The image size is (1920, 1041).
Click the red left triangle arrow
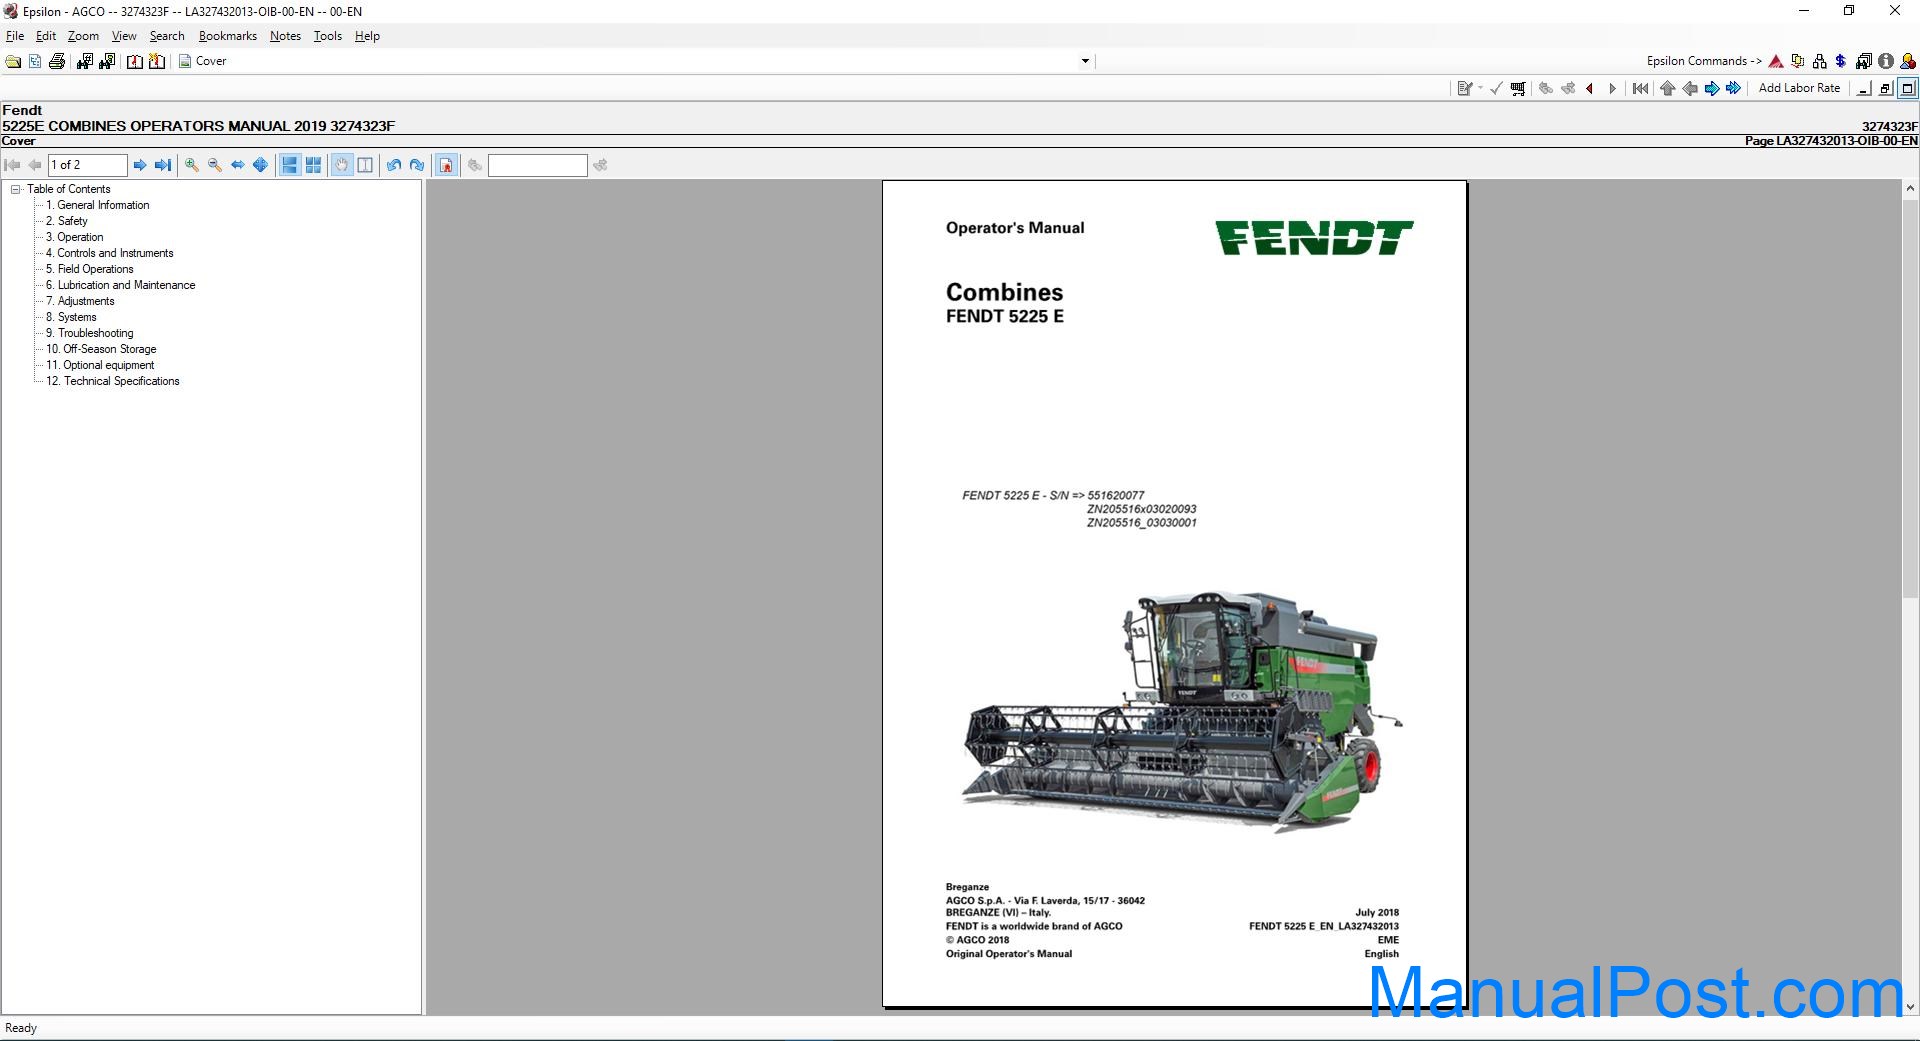point(1590,89)
